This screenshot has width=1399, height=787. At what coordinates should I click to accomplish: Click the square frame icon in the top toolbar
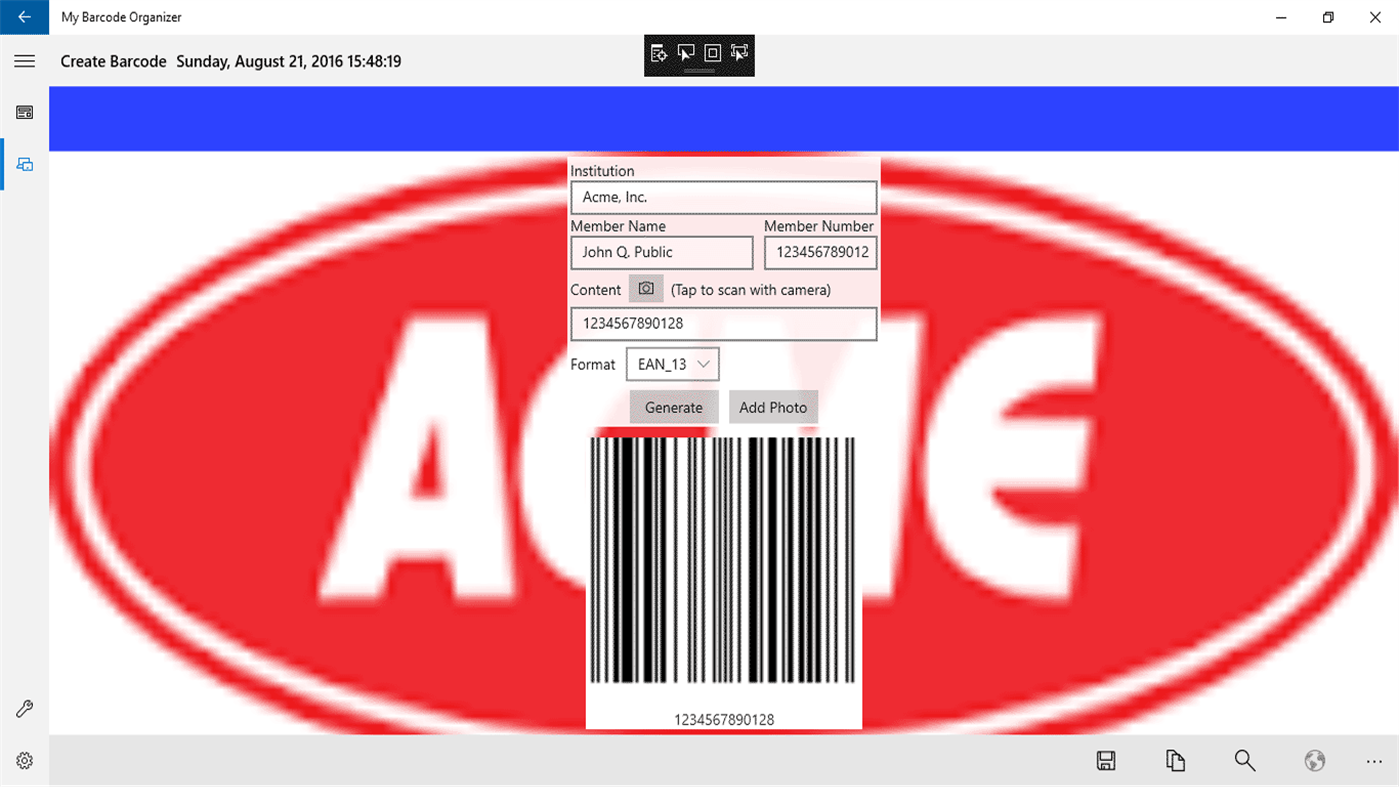[712, 55]
